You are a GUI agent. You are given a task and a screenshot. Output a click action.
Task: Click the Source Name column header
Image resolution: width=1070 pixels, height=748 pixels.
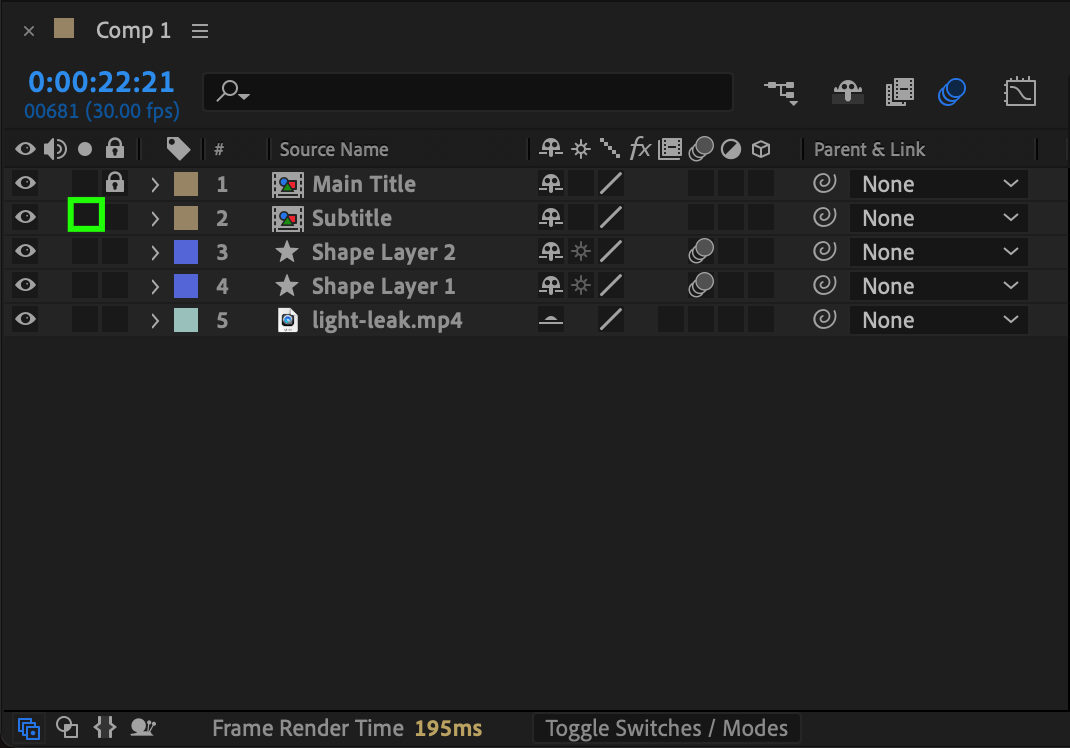(334, 149)
